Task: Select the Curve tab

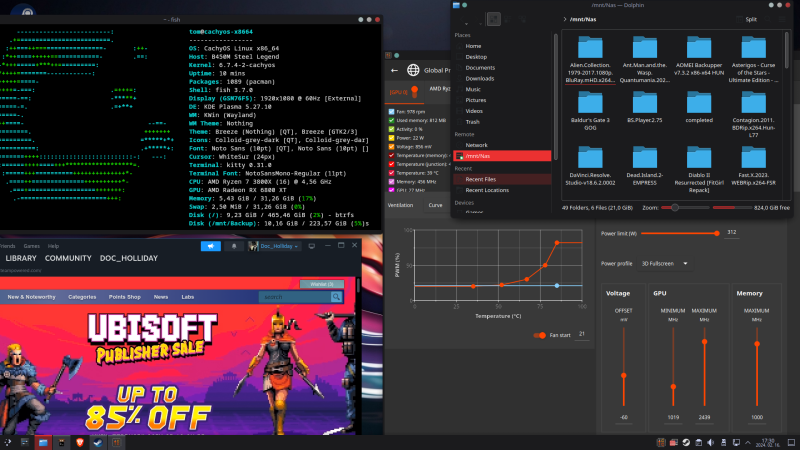Action: pyautogui.click(x=435, y=205)
